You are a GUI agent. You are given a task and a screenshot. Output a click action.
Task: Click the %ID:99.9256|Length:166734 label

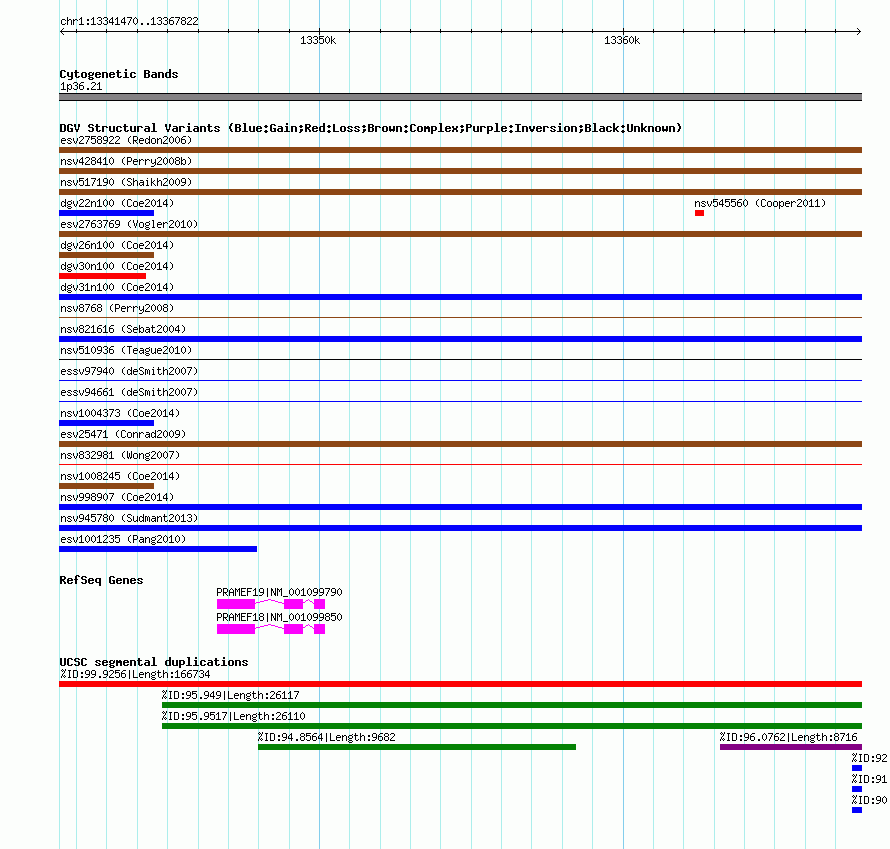(x=135, y=674)
